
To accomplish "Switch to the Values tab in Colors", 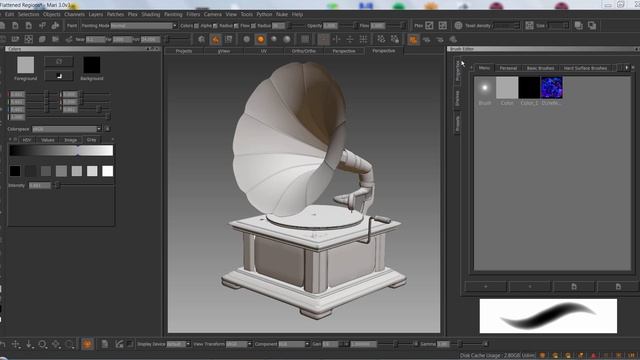I will coord(47,140).
